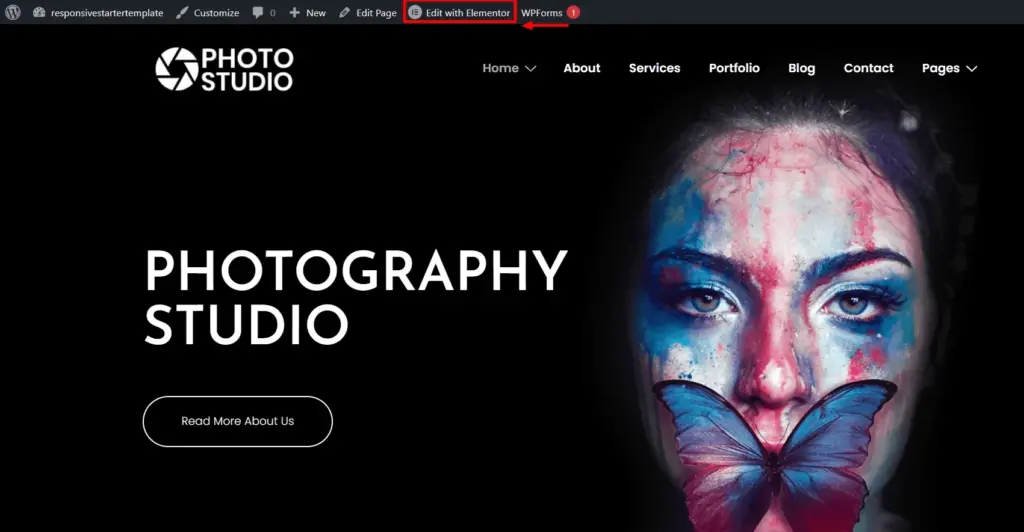
Task: Click the WordPress logo icon
Action: (x=13, y=13)
